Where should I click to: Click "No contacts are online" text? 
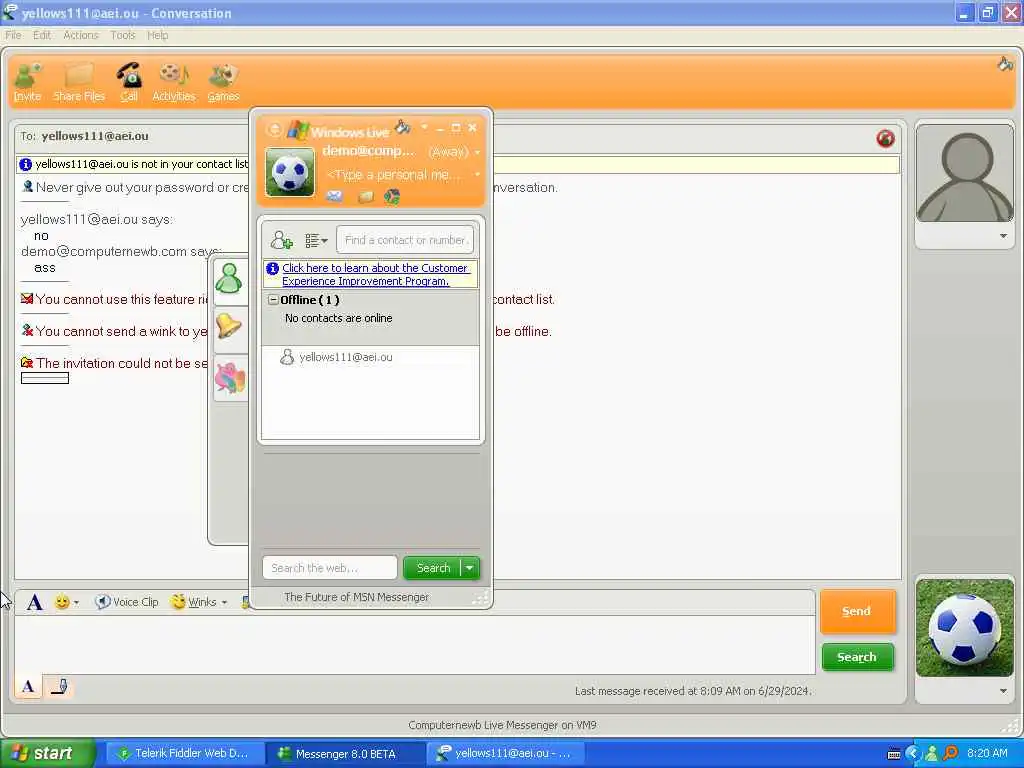click(338, 318)
